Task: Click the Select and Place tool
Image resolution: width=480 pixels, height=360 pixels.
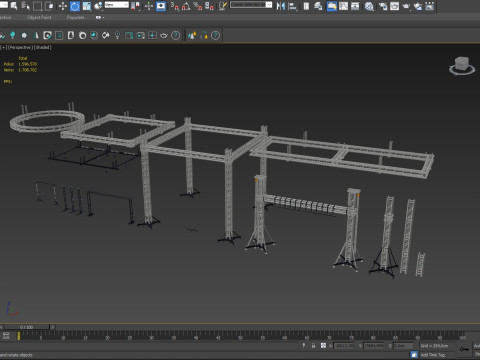Action: pyautogui.click(x=98, y=6)
